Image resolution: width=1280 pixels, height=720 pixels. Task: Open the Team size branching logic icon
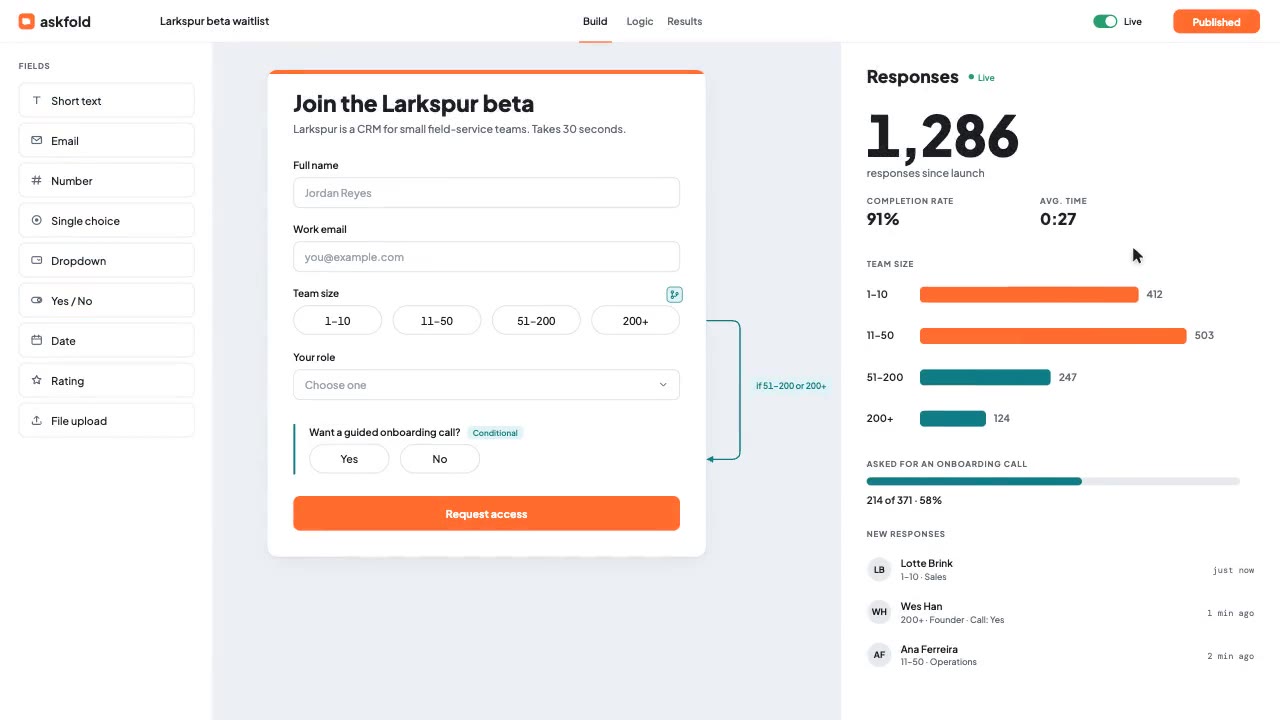[x=675, y=294]
